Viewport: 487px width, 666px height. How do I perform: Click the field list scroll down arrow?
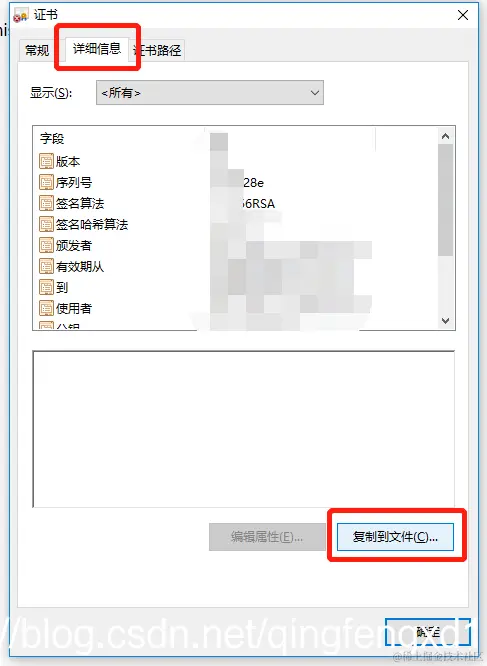(445, 321)
